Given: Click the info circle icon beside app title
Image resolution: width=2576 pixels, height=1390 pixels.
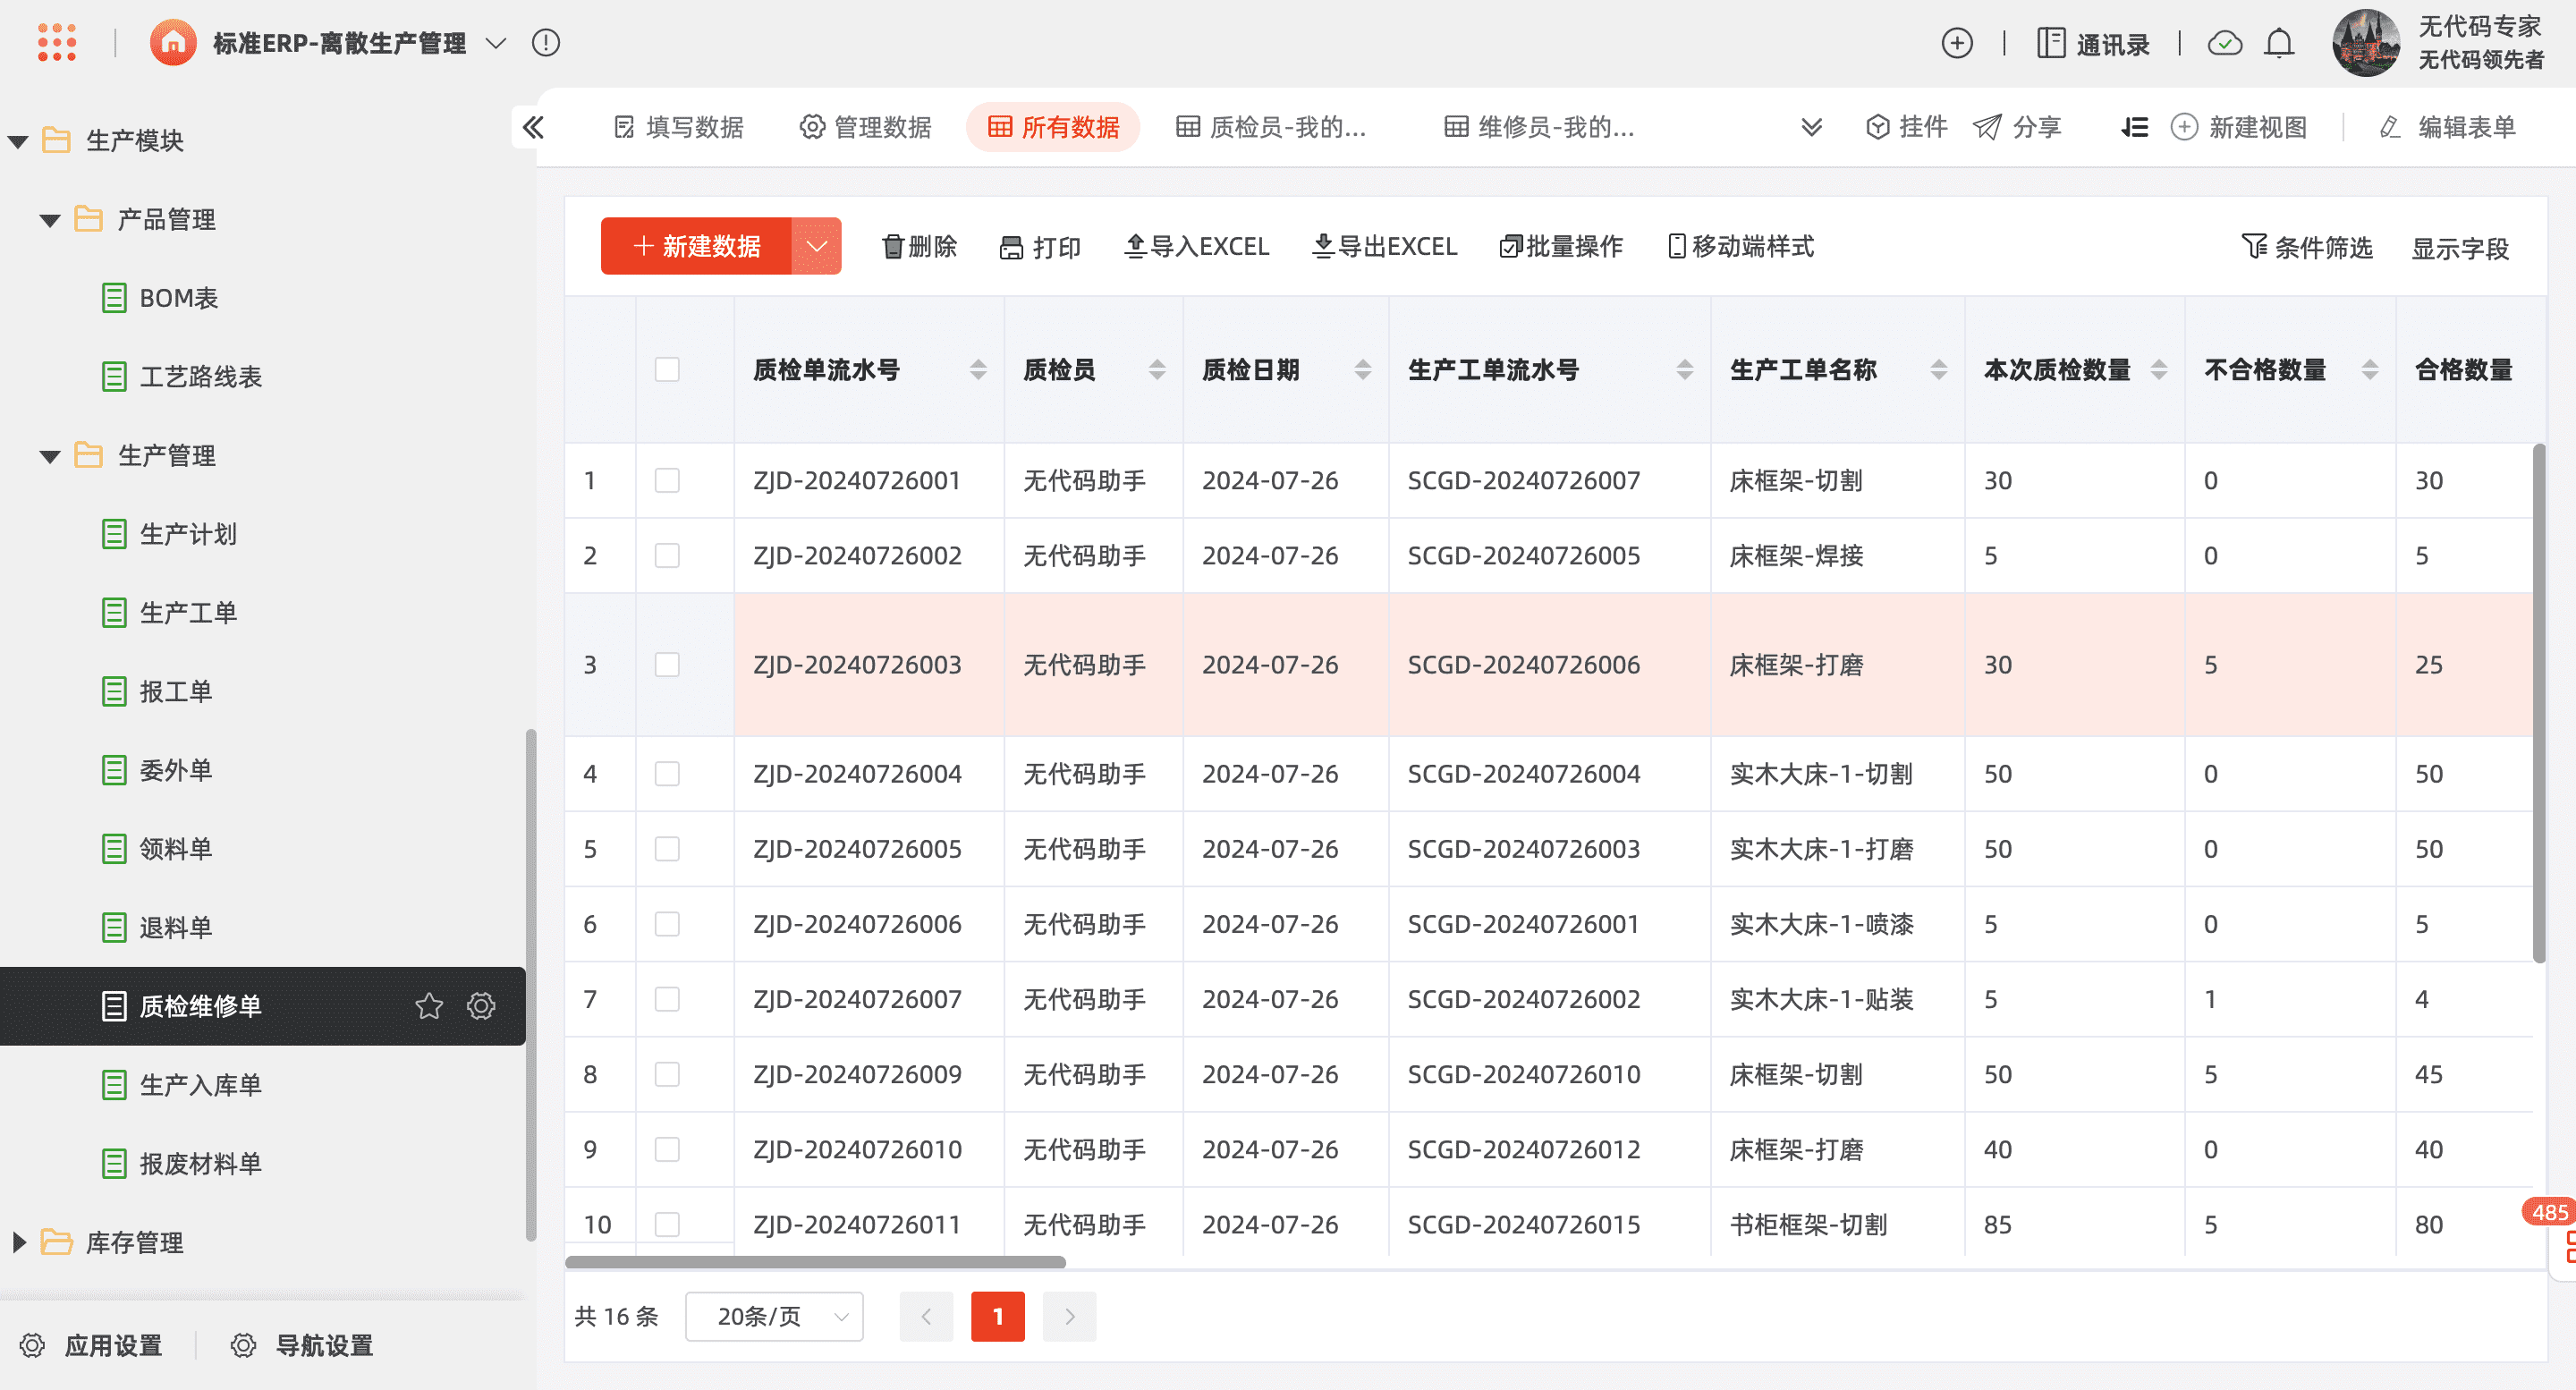Looking at the screenshot, I should pos(546,43).
